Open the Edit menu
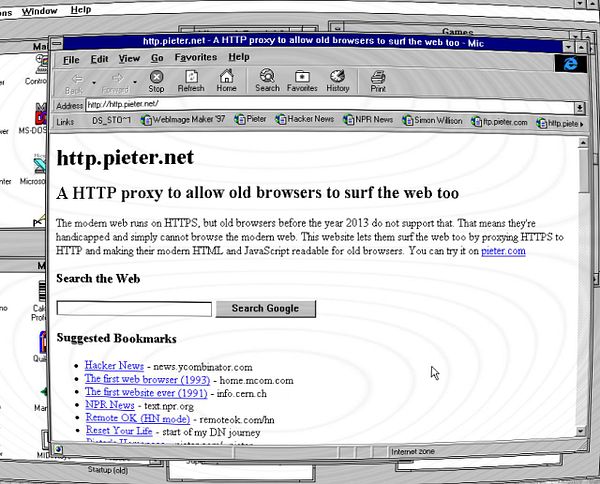The image size is (600, 484). (99, 59)
